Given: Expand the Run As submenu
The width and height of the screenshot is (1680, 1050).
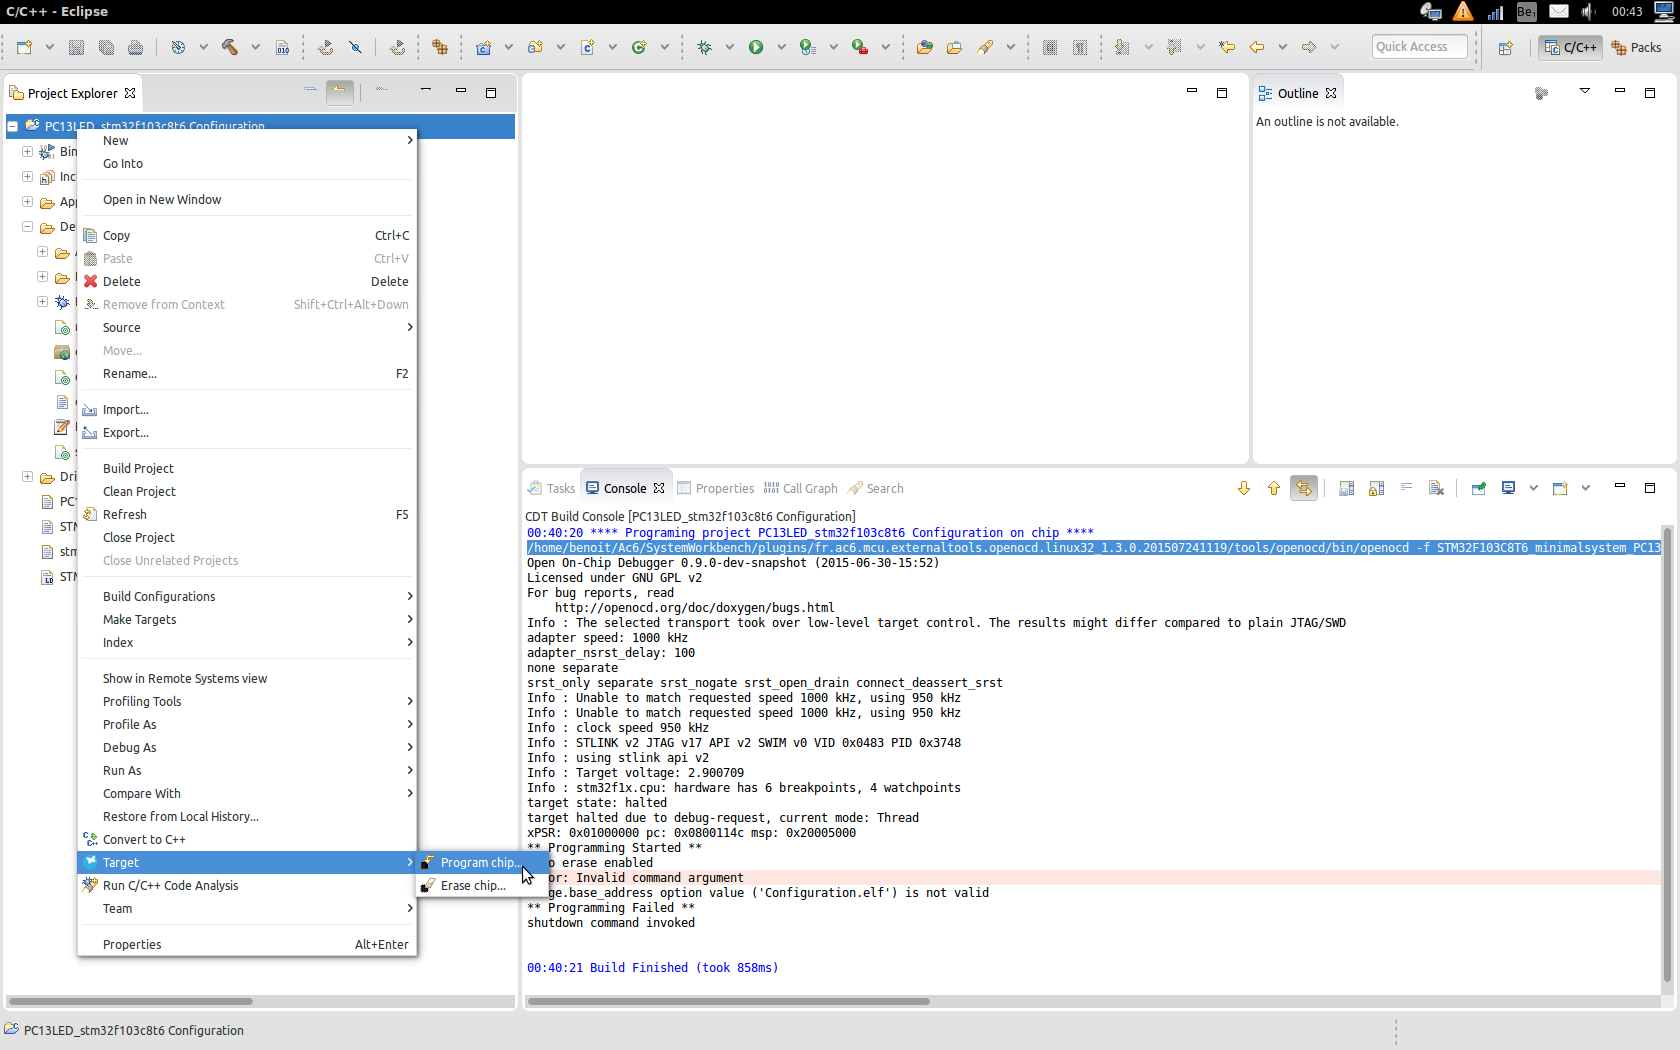Looking at the screenshot, I should point(247,770).
